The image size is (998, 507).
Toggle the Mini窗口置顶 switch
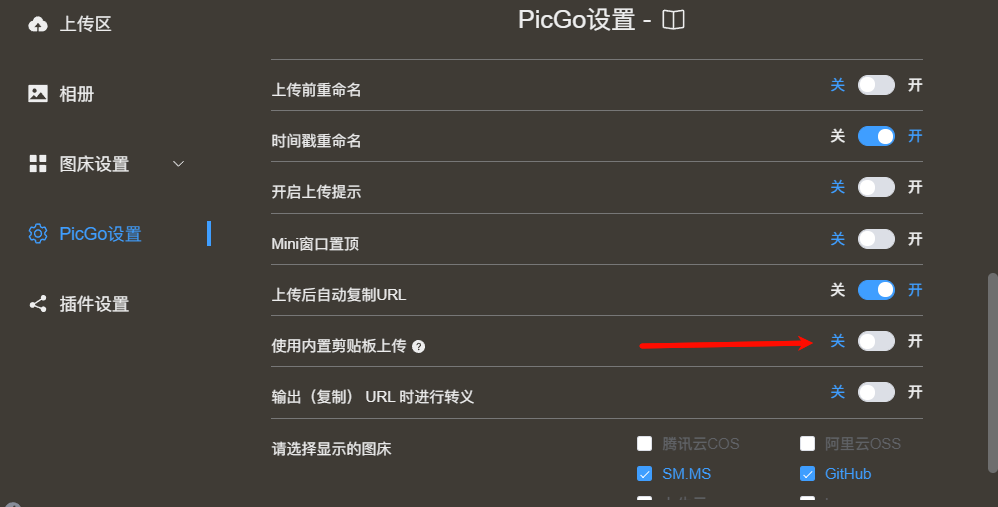876,239
